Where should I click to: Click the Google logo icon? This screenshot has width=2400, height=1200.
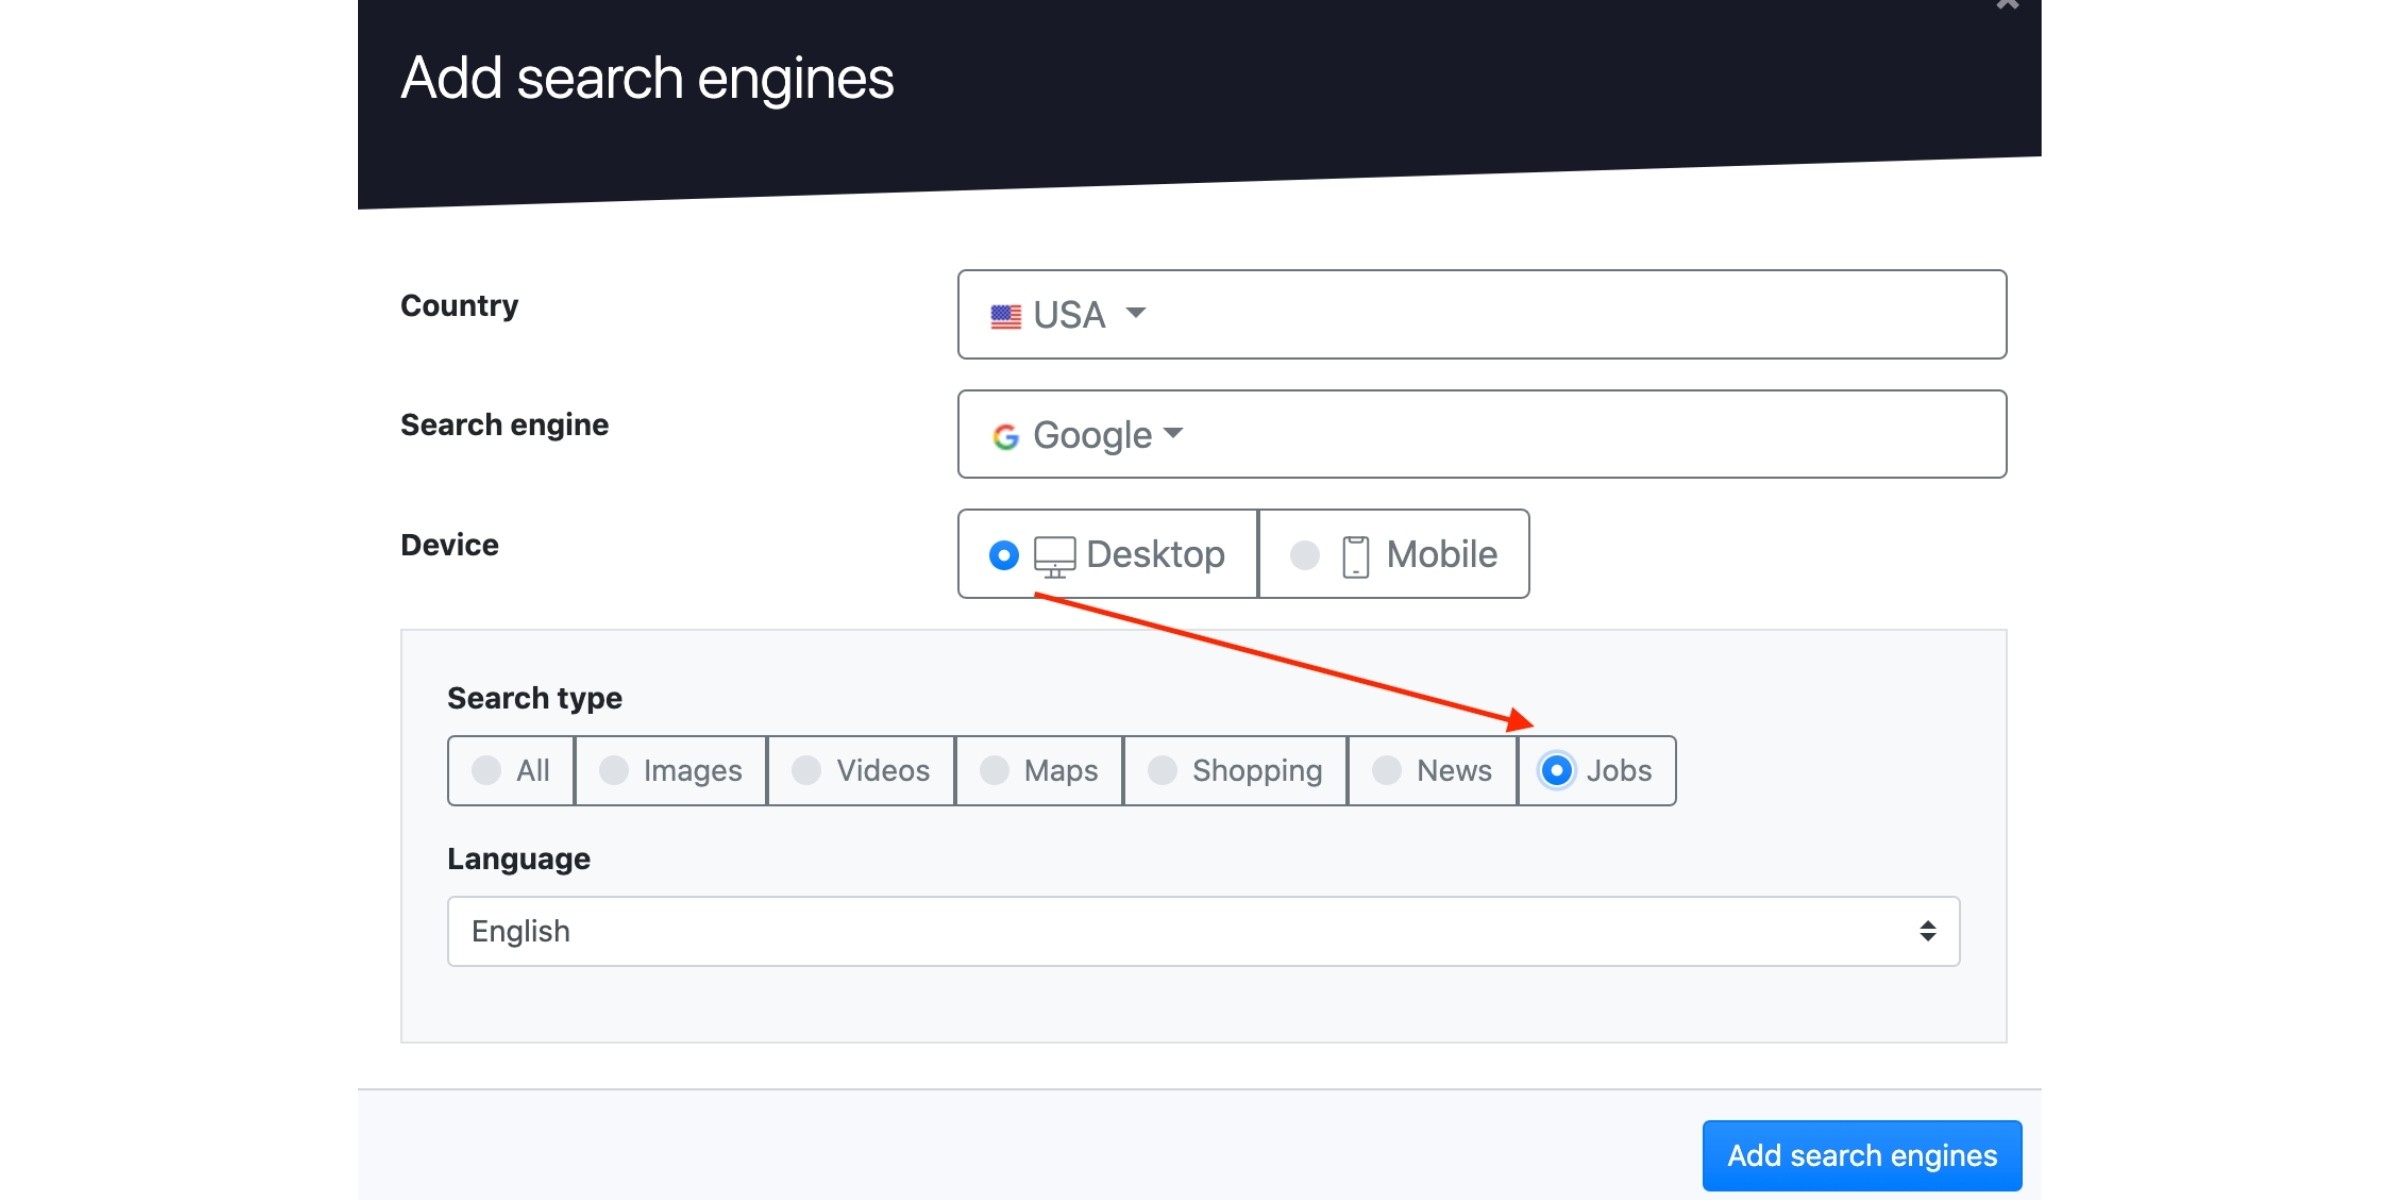pos(1005,436)
